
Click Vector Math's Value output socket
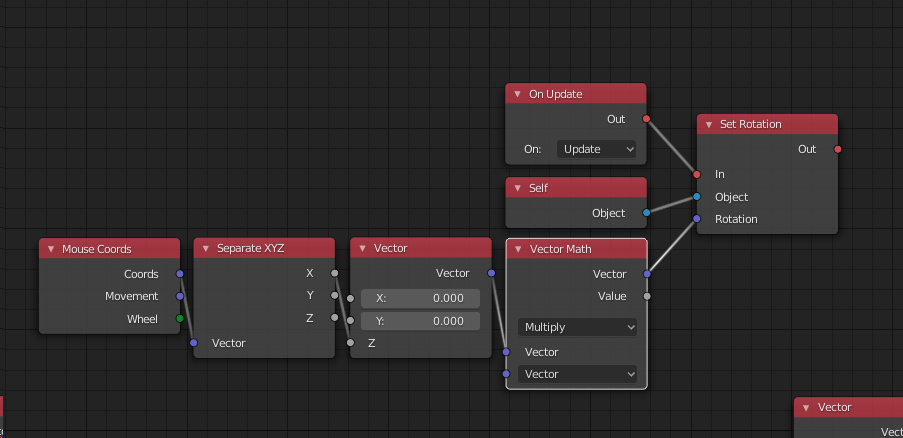[647, 296]
